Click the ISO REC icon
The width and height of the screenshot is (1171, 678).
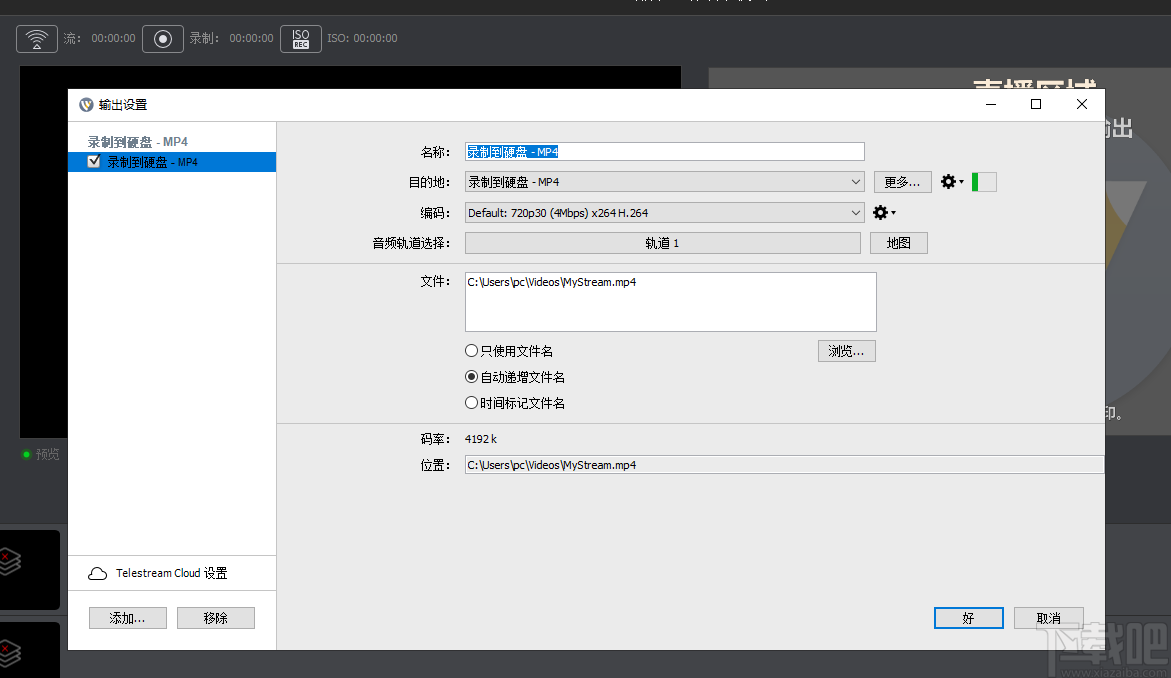[x=300, y=38]
